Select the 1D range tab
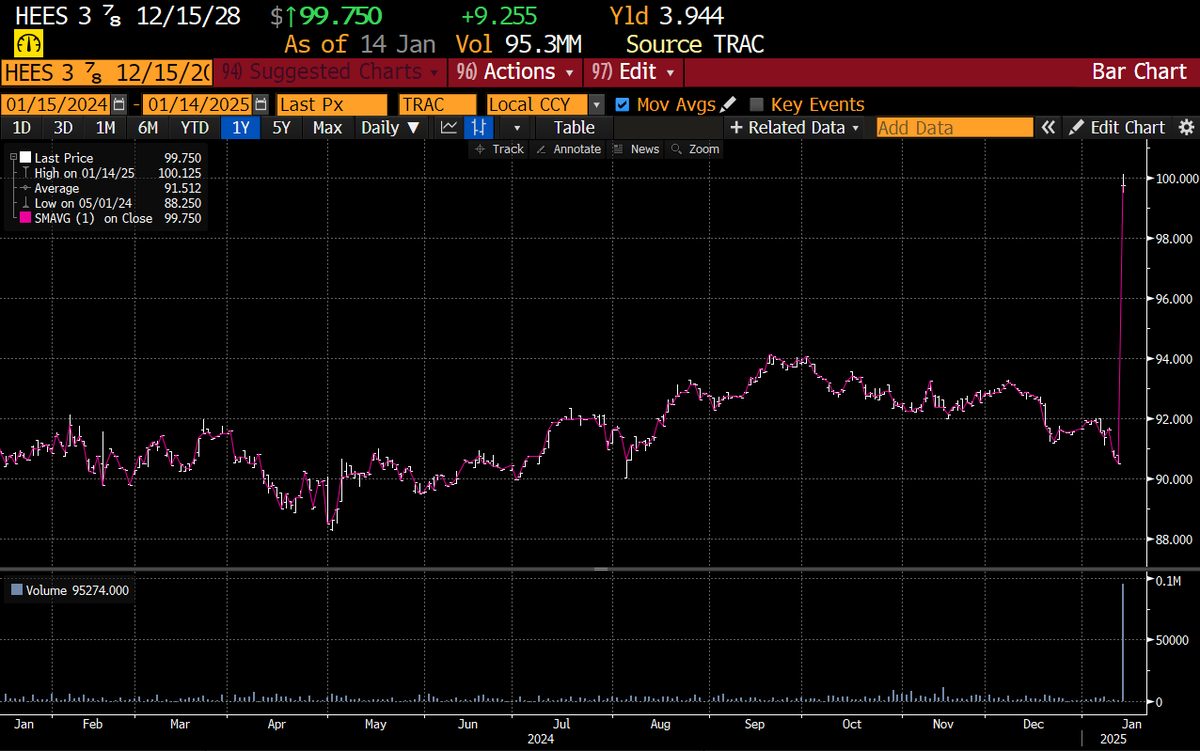 (21, 127)
